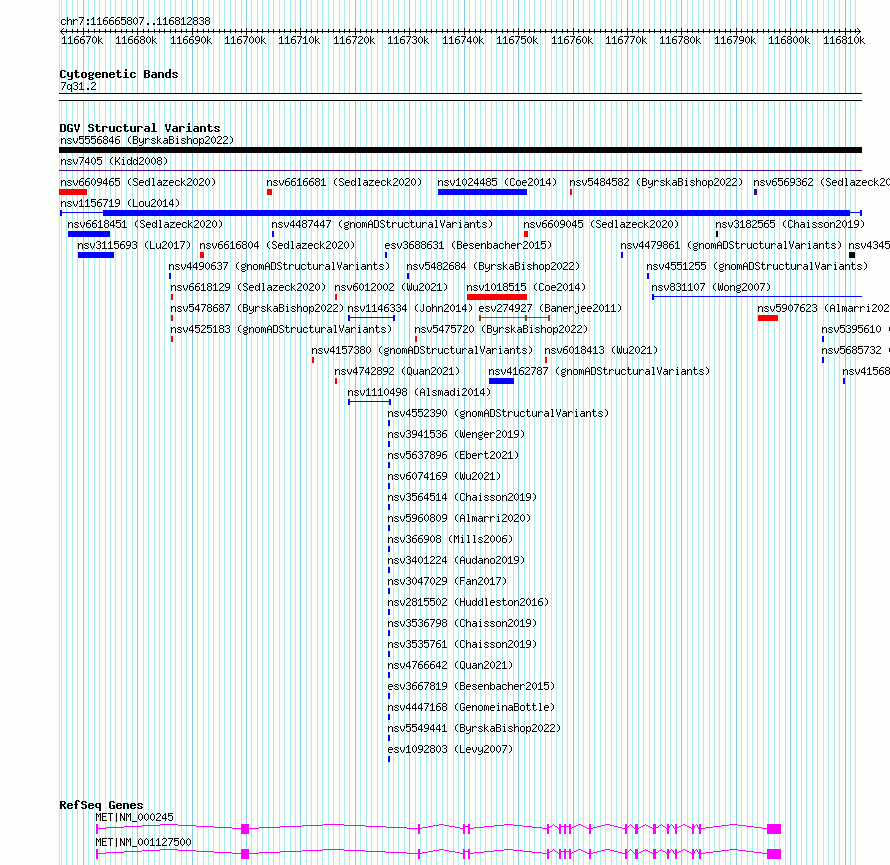Open nsv4487447 (gnomADStructuralVariants) label
The image size is (890, 865).
[382, 224]
